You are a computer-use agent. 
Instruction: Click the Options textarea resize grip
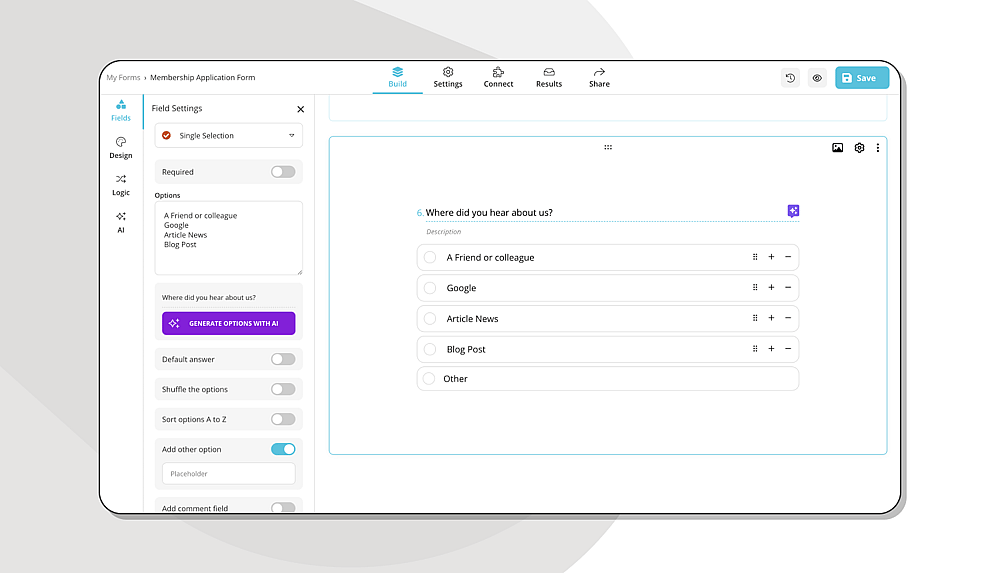(x=299, y=272)
